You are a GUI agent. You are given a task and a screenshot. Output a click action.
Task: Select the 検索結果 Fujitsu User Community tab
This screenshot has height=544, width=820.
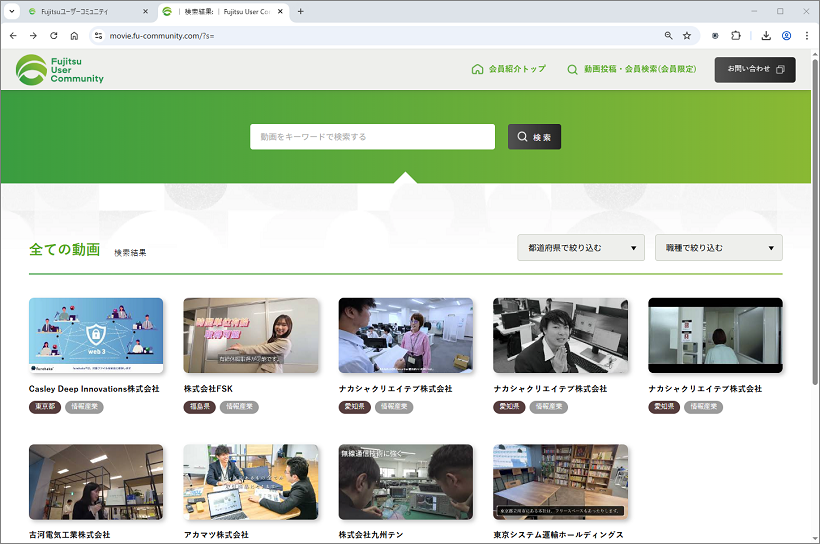[x=222, y=12]
